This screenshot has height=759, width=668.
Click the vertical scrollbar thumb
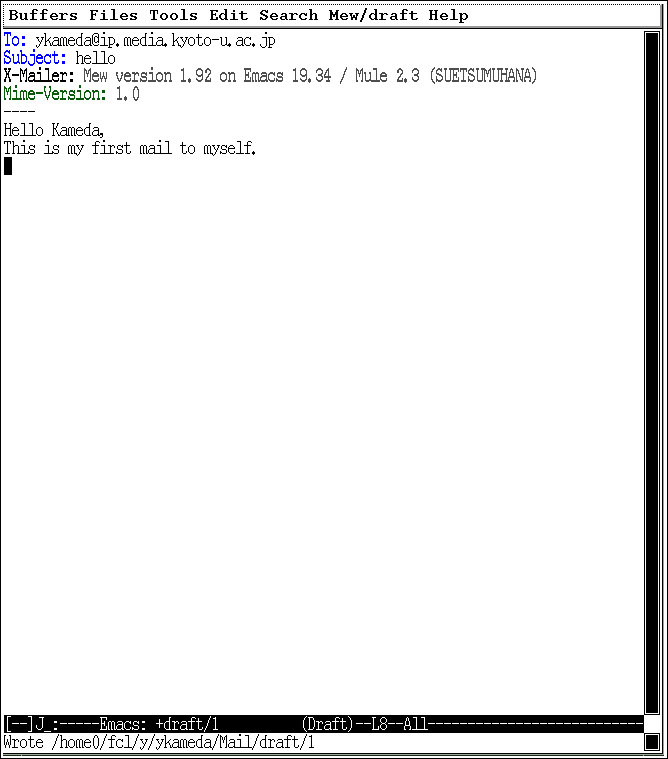pos(652,373)
